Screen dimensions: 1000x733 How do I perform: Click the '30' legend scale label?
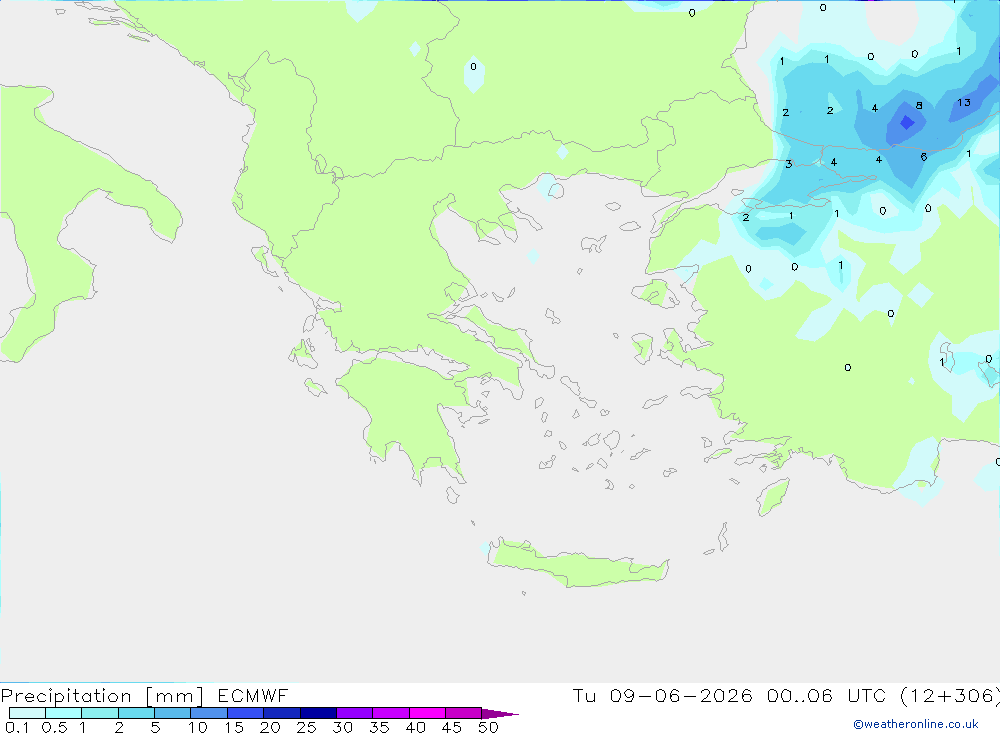click(x=342, y=727)
